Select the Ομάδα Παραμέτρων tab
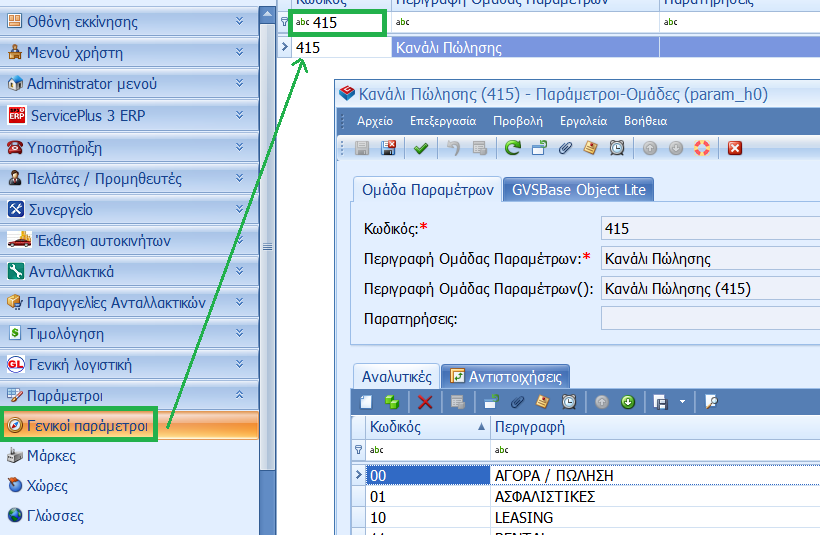820x535 pixels. (x=427, y=189)
